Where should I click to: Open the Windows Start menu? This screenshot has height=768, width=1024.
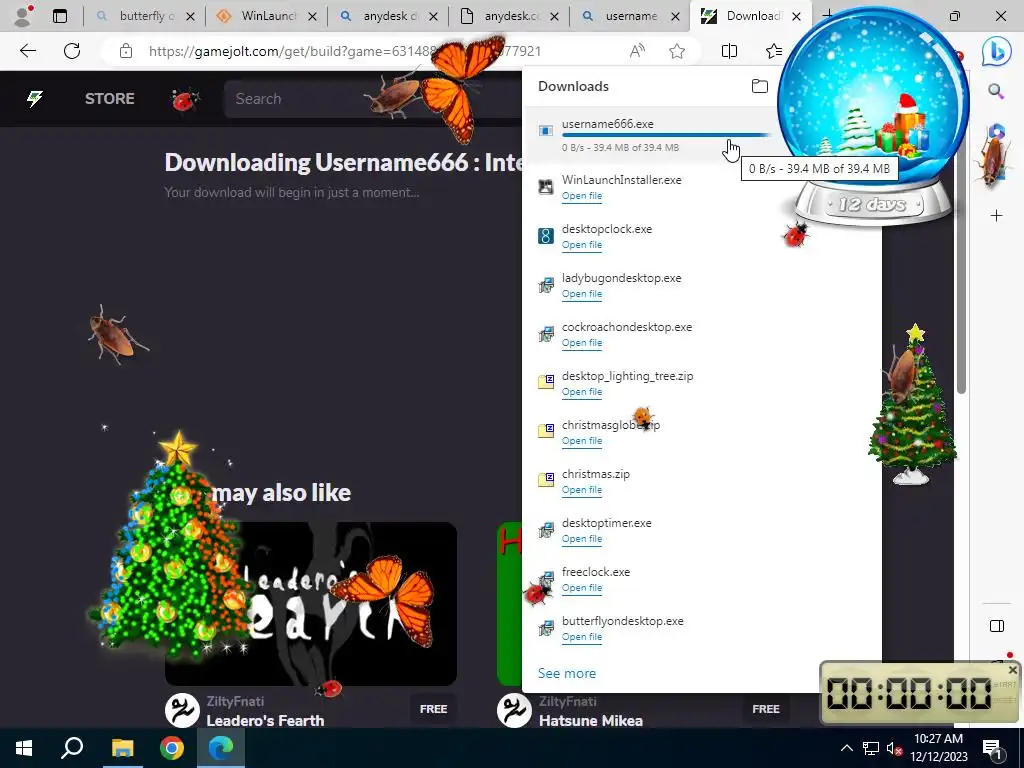click(24, 748)
